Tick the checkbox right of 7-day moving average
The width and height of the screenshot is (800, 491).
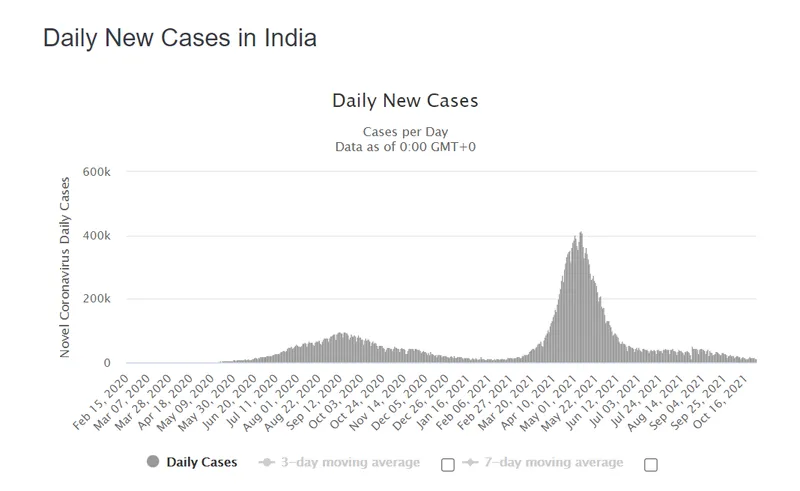tap(651, 464)
